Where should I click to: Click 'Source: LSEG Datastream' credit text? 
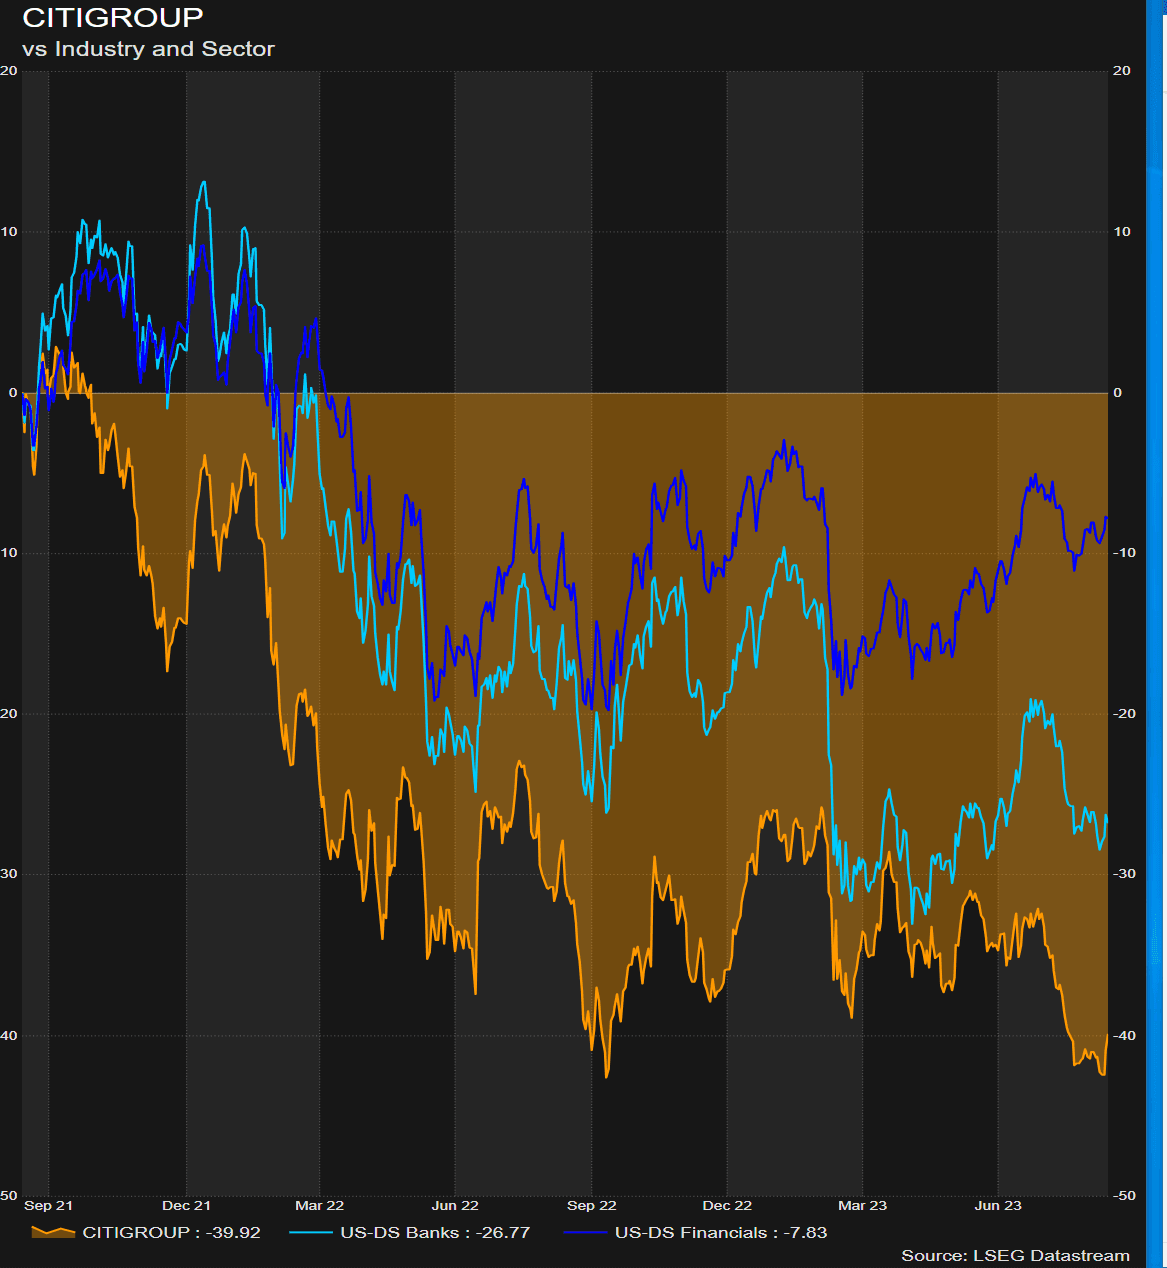1015,1255
